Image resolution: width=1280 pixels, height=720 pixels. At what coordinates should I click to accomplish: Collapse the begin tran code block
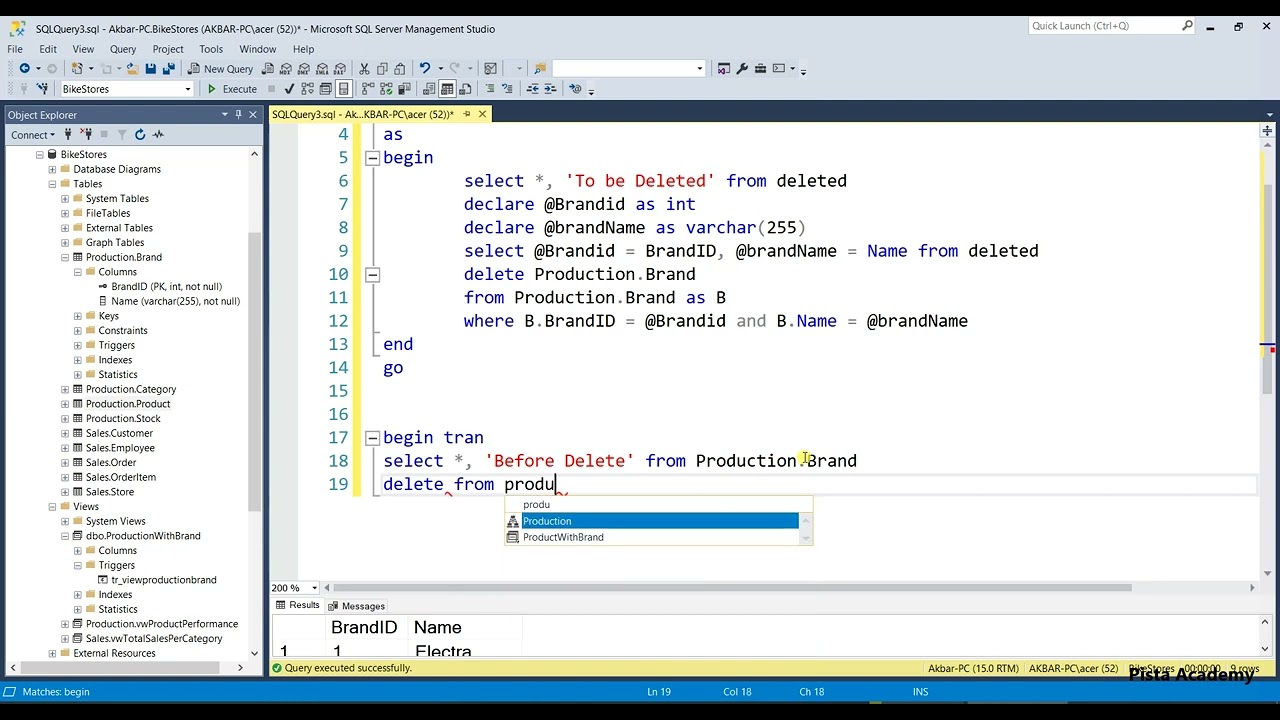pos(372,438)
